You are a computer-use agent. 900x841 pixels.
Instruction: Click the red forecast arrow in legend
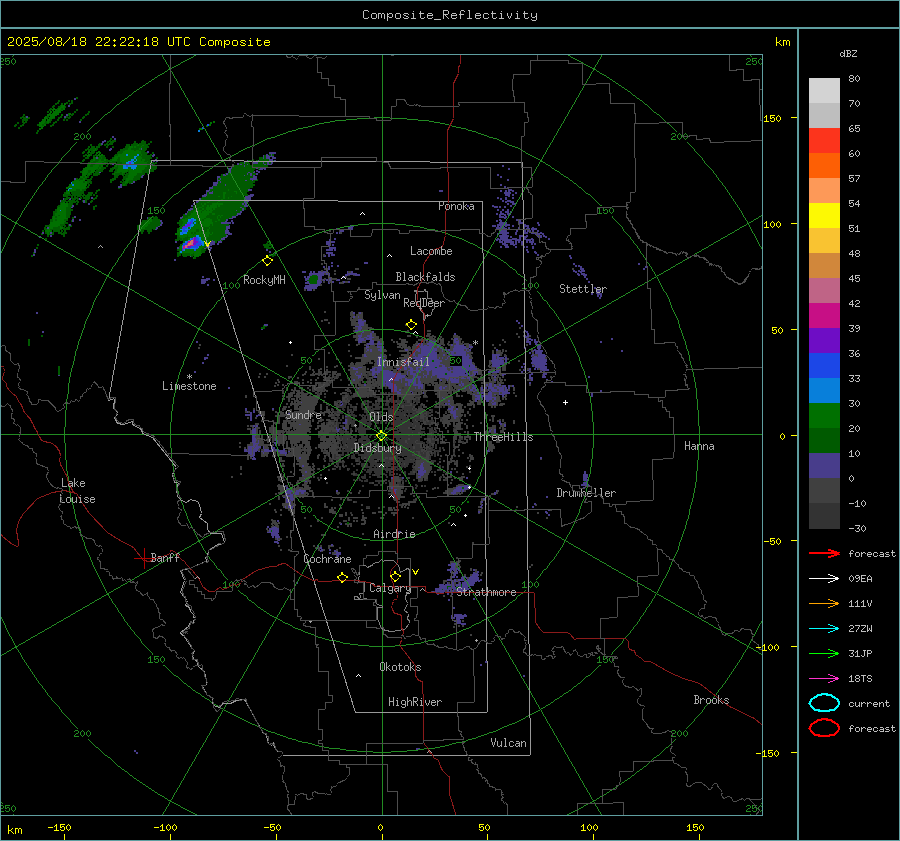pos(824,553)
